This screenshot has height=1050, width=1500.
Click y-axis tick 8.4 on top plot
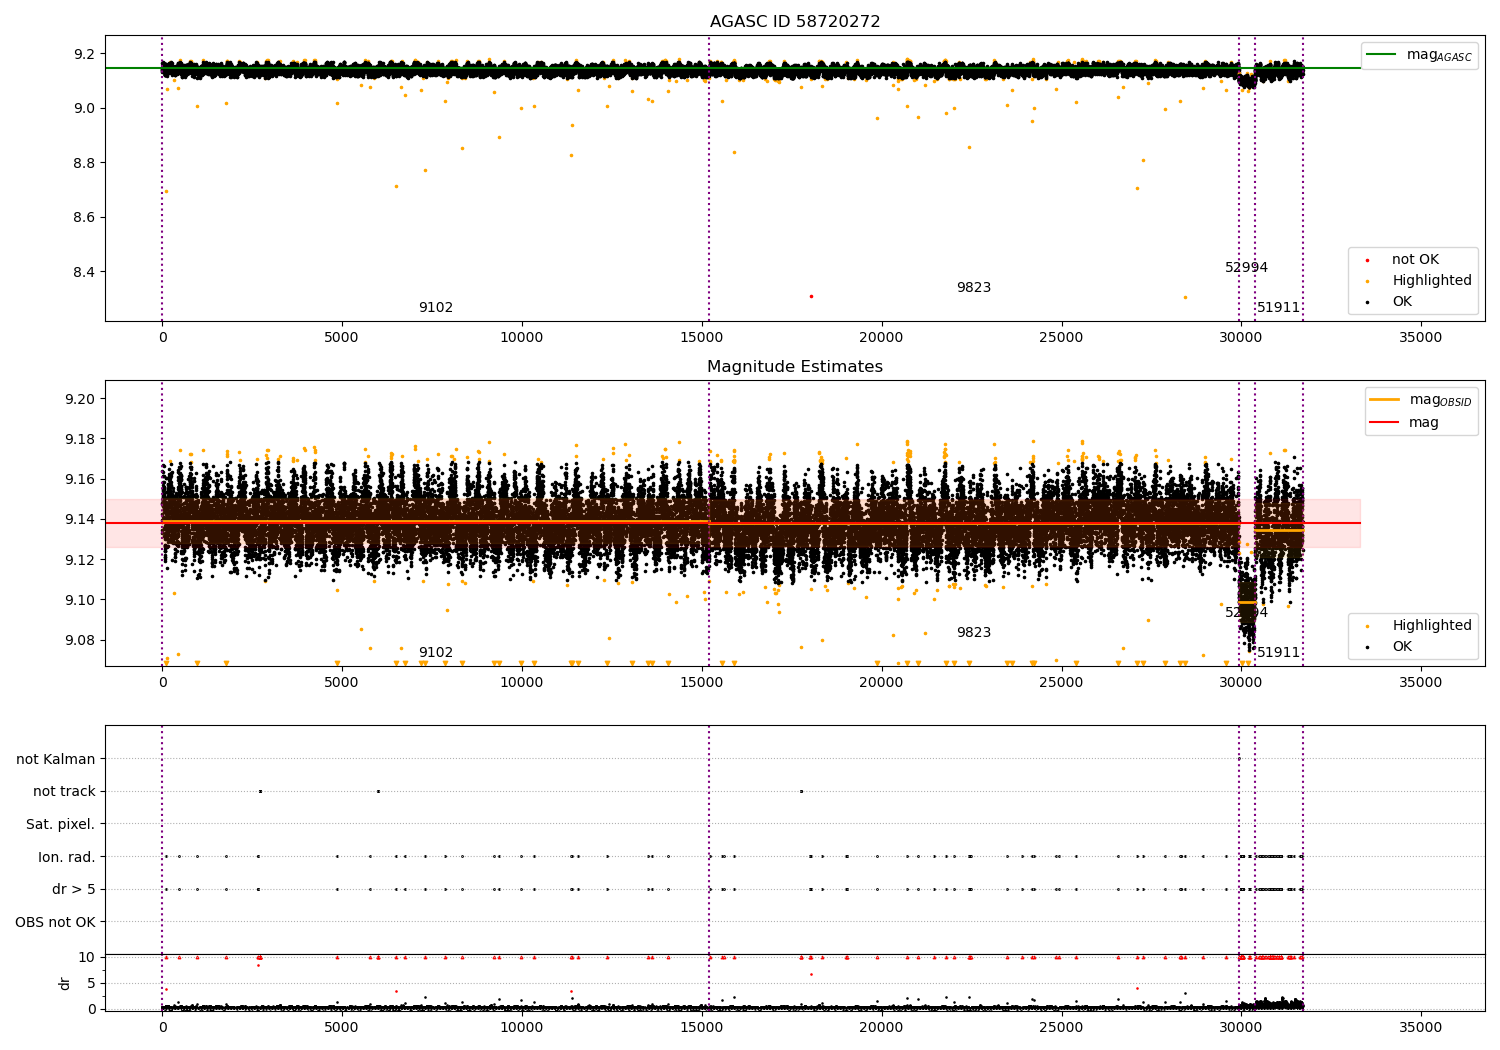pyautogui.click(x=85, y=272)
